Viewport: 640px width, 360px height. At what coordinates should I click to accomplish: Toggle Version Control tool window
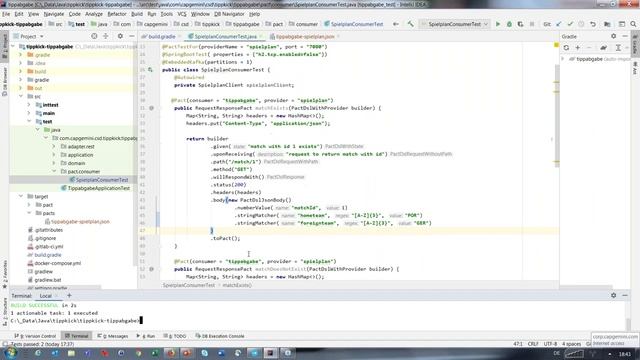click(36, 336)
